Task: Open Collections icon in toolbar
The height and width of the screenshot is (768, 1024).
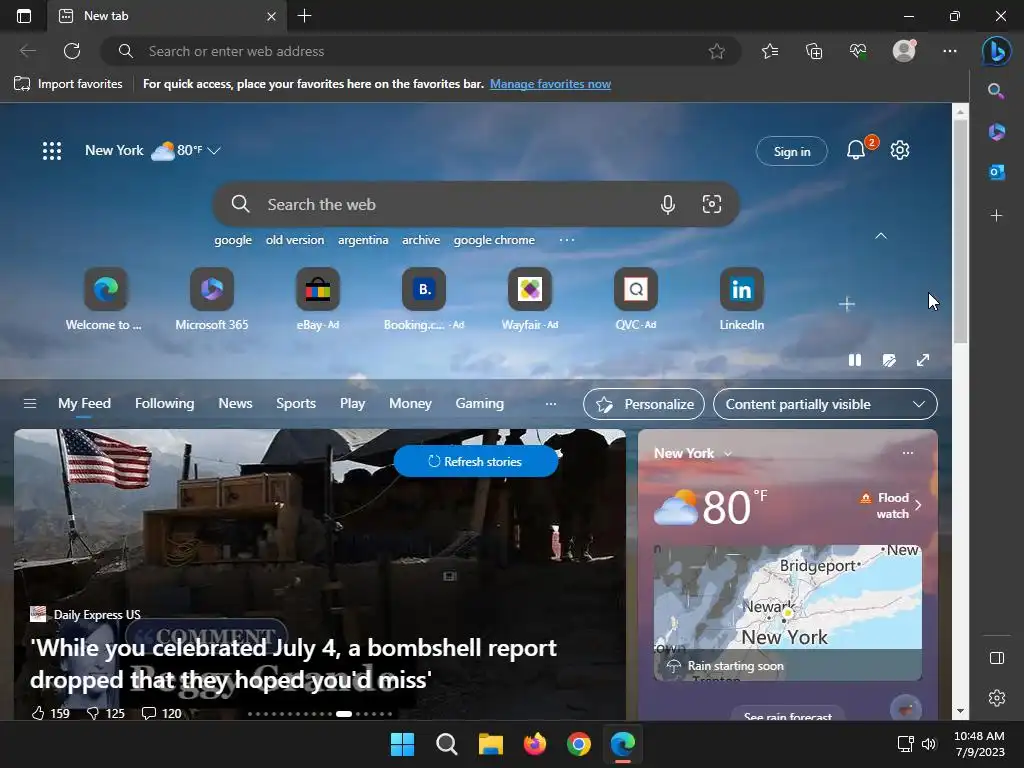Action: click(814, 51)
